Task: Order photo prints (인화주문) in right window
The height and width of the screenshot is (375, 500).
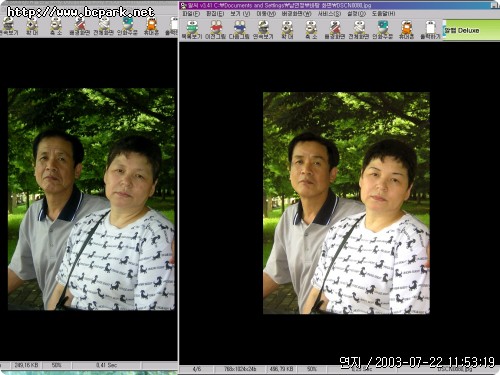Action: pos(383,30)
